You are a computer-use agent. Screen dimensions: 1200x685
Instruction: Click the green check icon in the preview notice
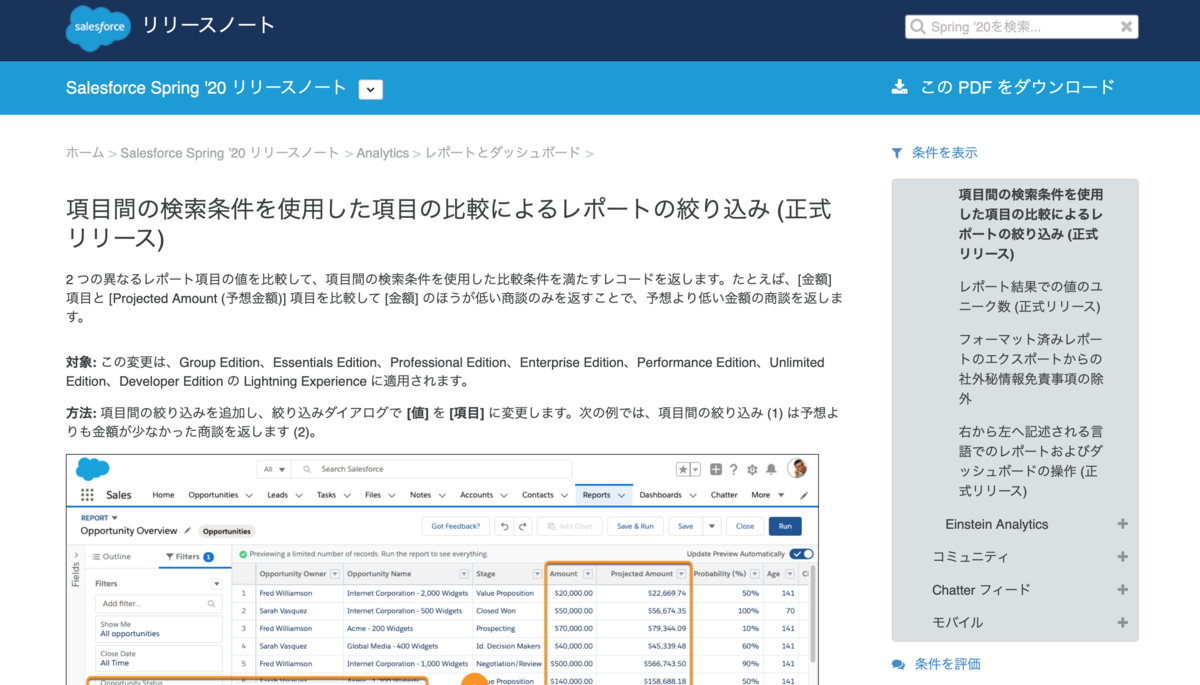[243, 554]
